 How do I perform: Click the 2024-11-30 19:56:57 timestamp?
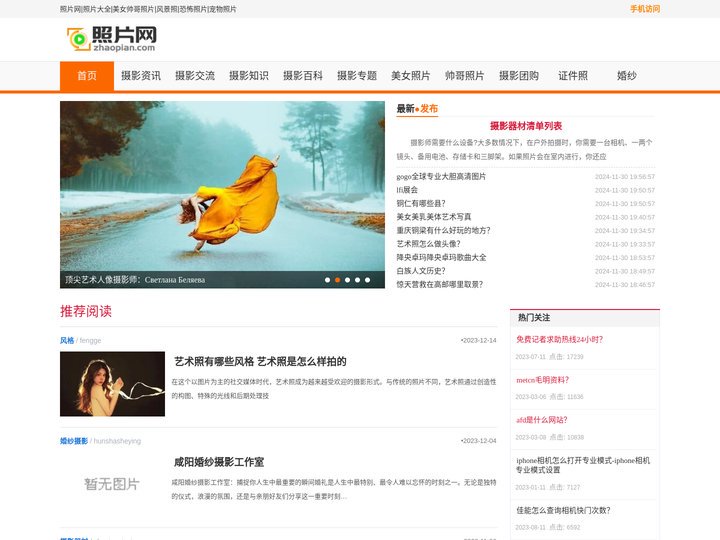[x=625, y=177]
